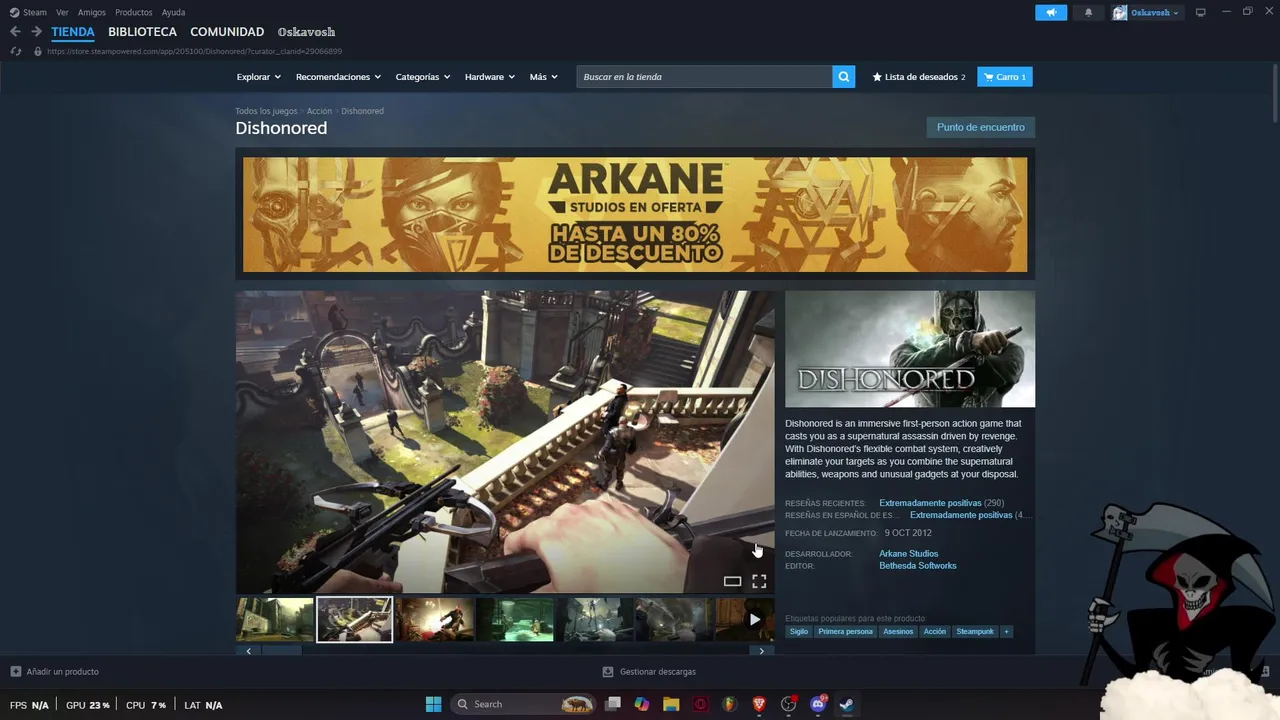Open the Ayuda menu
The width and height of the screenshot is (1280, 720).
coord(173,12)
